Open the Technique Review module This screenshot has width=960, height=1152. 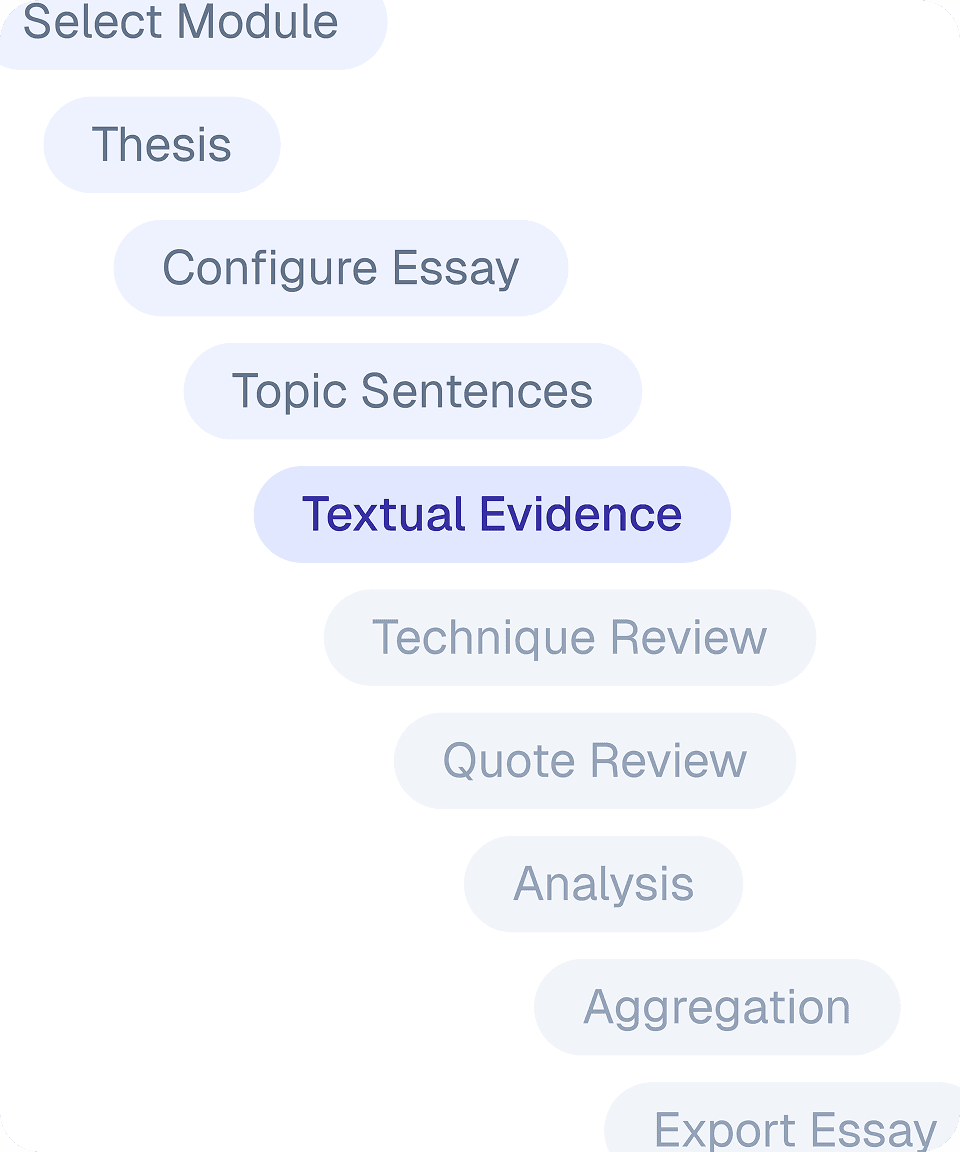pyautogui.click(x=569, y=637)
